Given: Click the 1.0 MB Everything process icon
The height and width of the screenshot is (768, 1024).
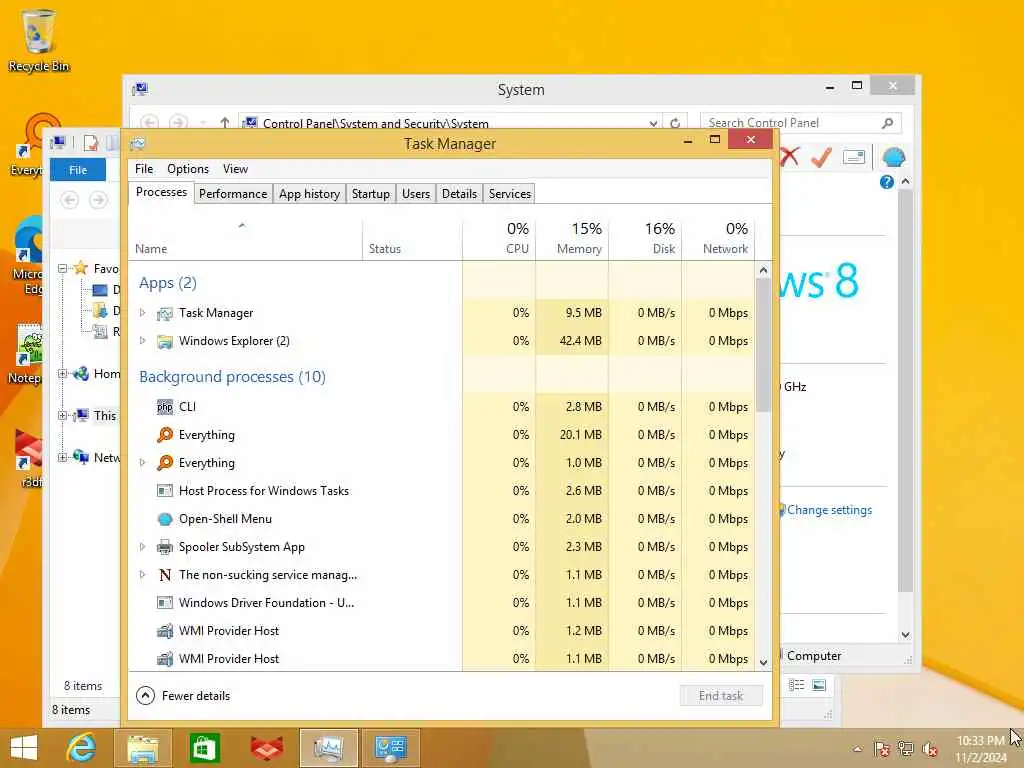Looking at the screenshot, I should tap(165, 463).
